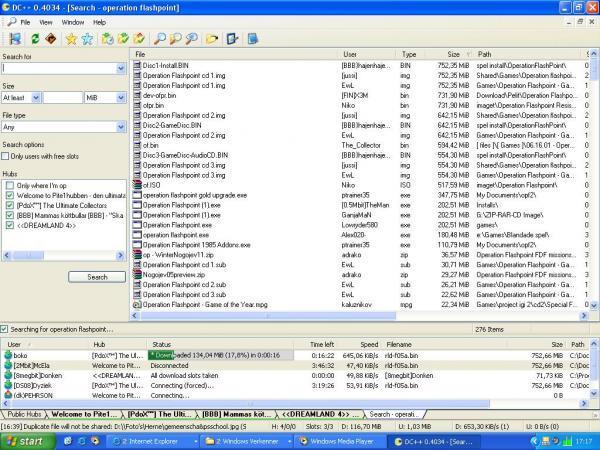Viewport: 600px width, 450px height.
Task: Select the dev-ofpr.bin result row
Action: click(358, 95)
